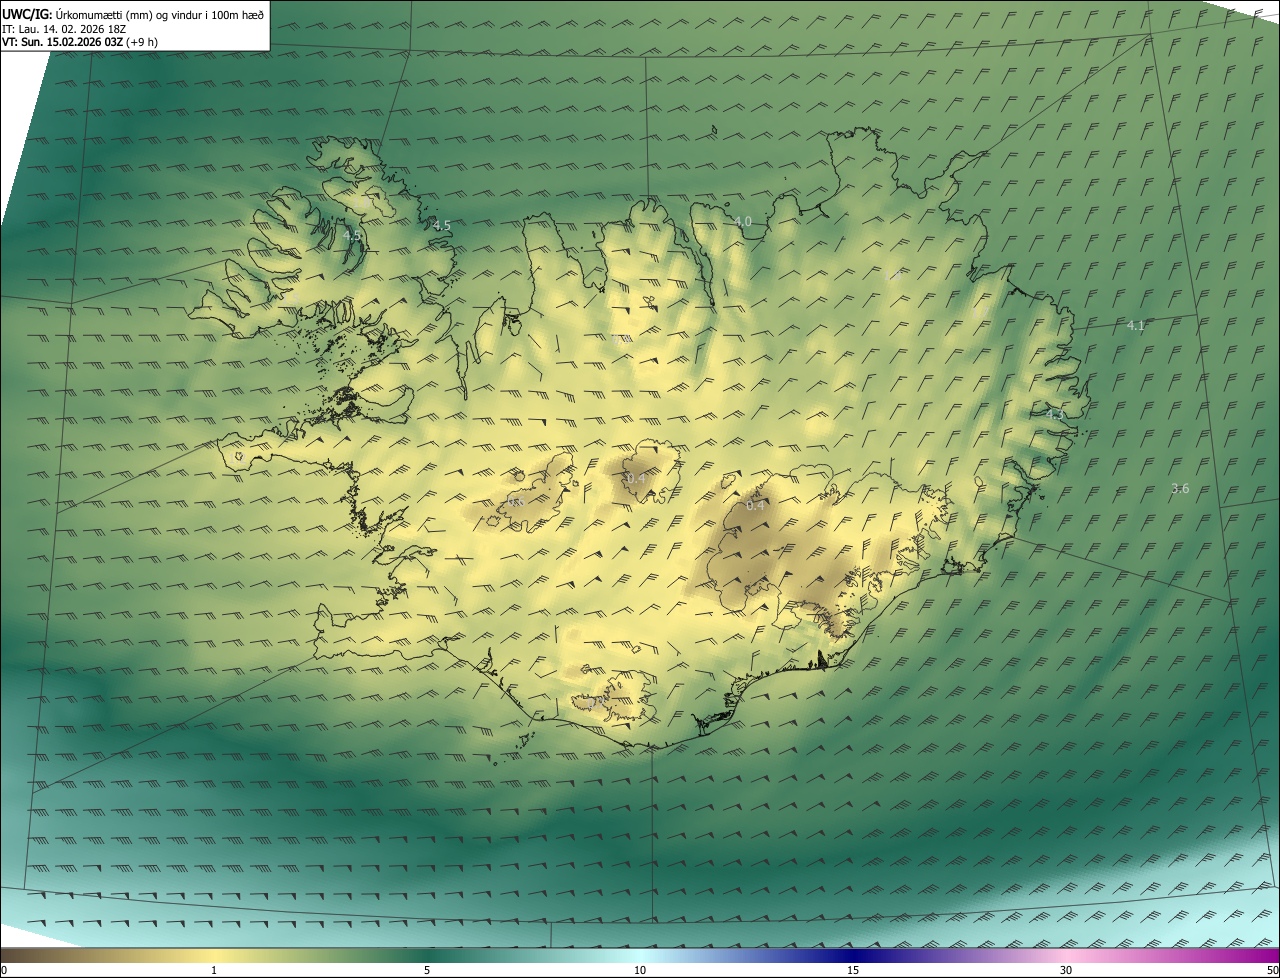The width and height of the screenshot is (1280, 978).
Task: Pick the pale yellow color at legend value 1
Action: point(214,955)
